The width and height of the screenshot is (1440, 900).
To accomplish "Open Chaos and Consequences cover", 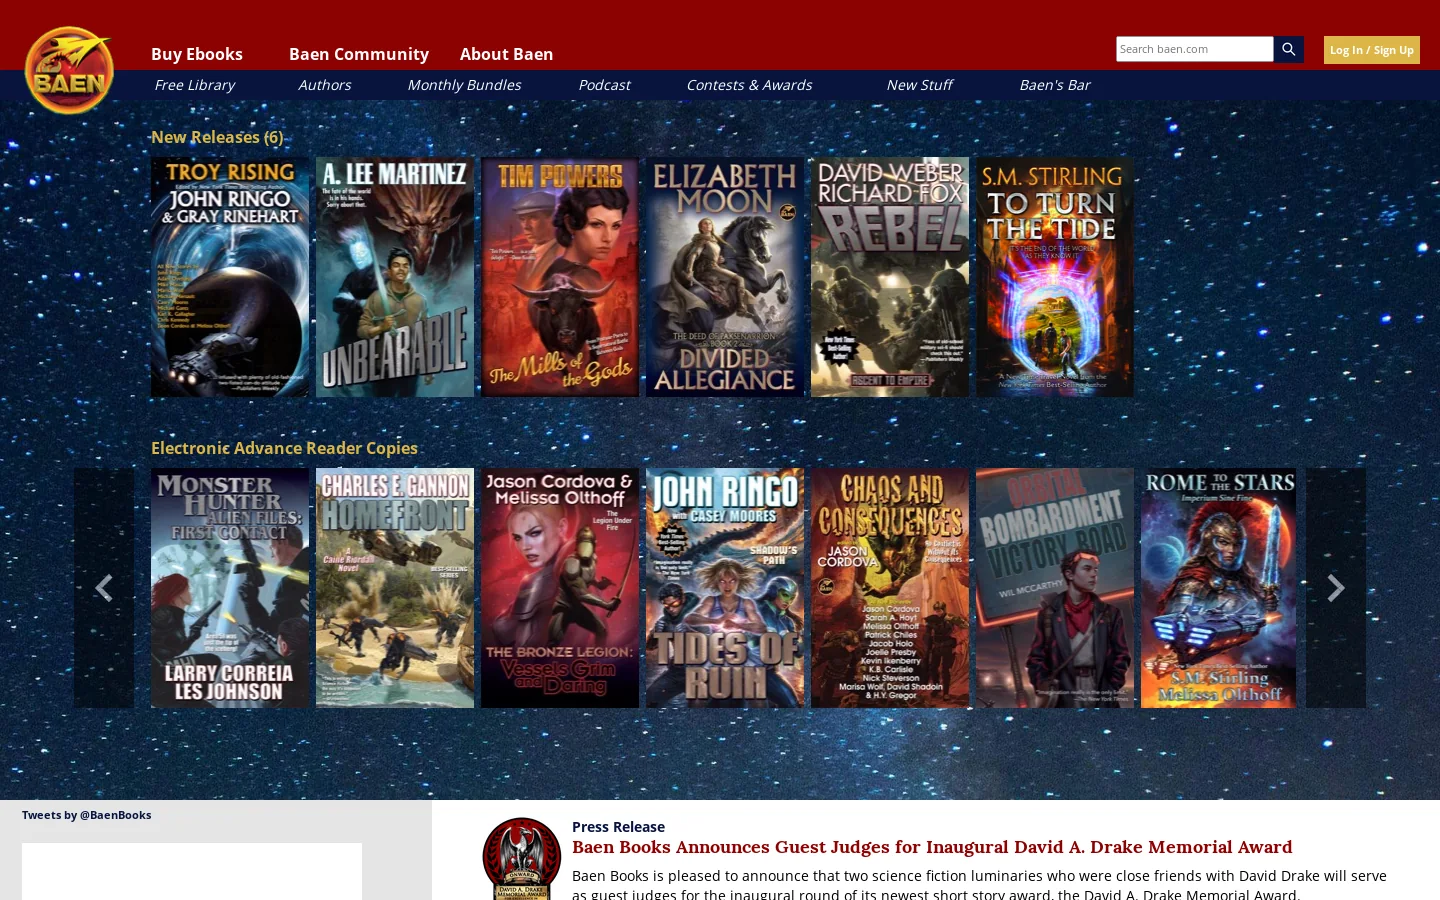I will coord(890,588).
